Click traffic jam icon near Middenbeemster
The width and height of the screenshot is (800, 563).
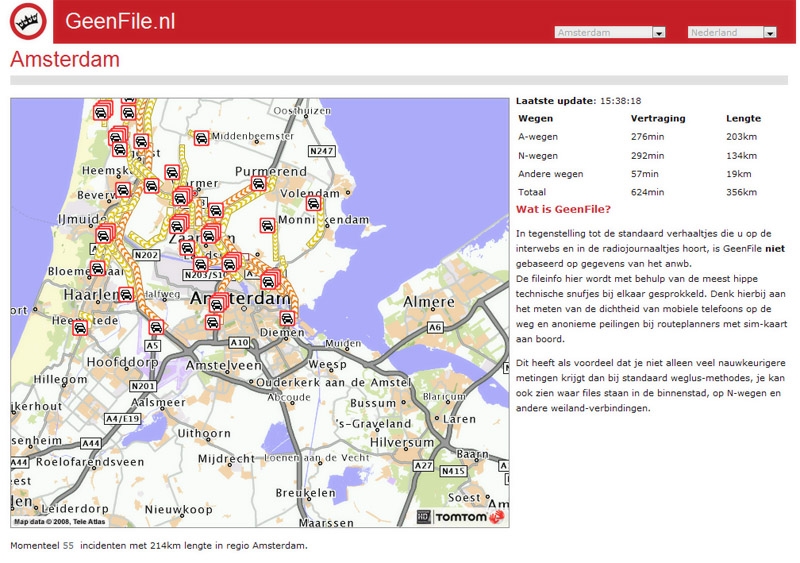(x=201, y=139)
